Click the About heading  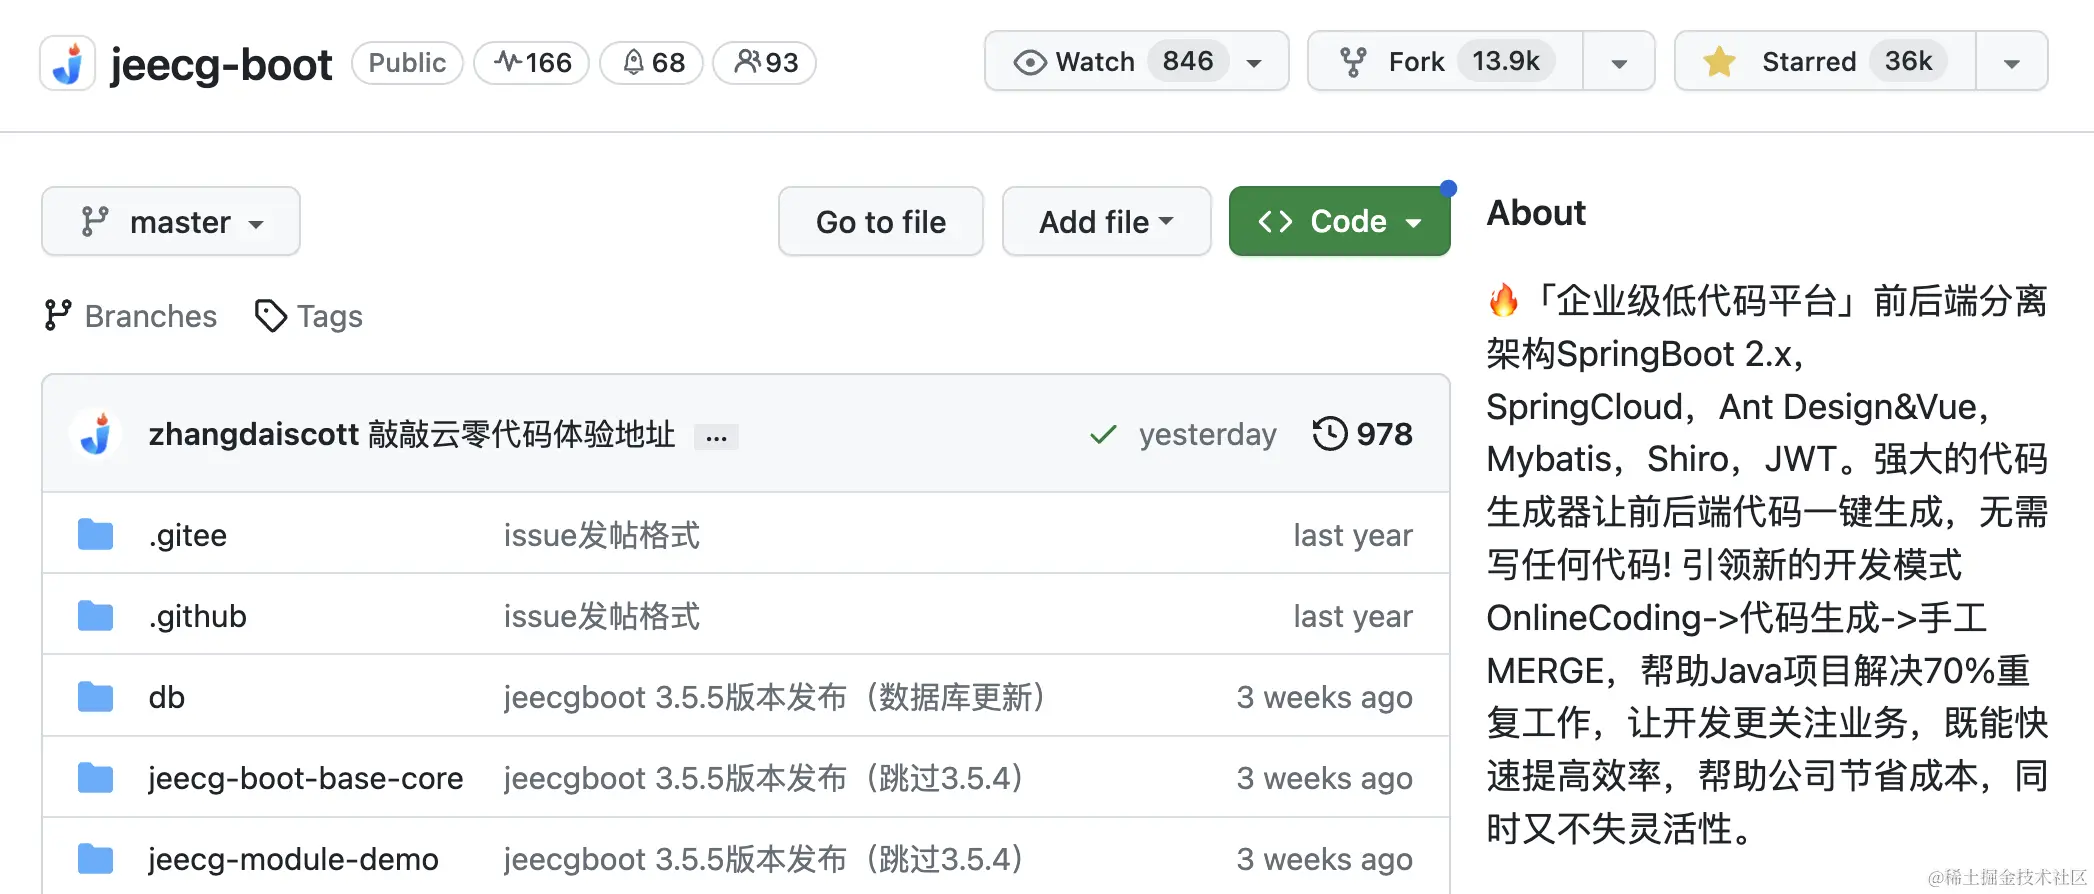(1536, 213)
